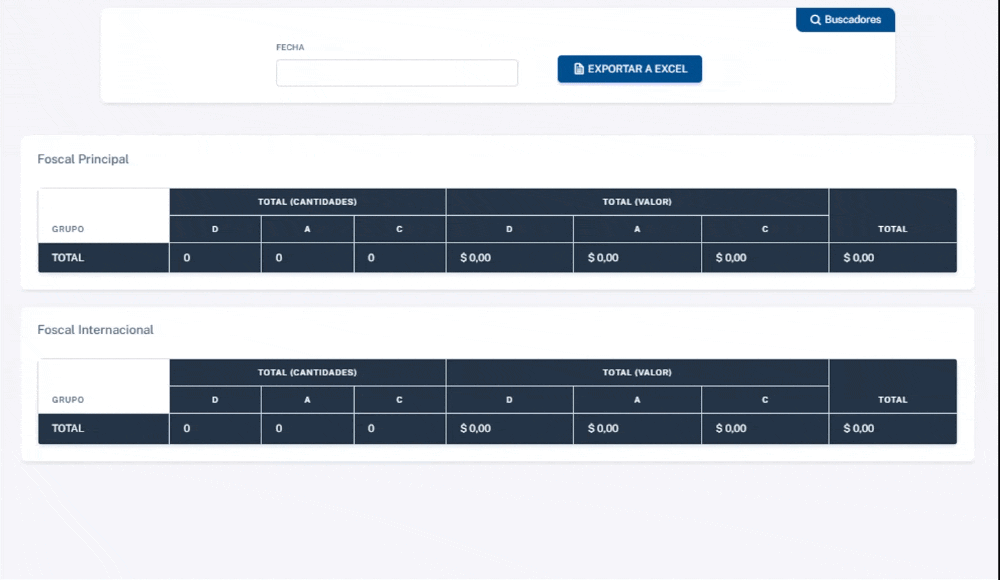
Task: Select Total (Valor) header in Foscal Internacional
Action: (x=637, y=373)
